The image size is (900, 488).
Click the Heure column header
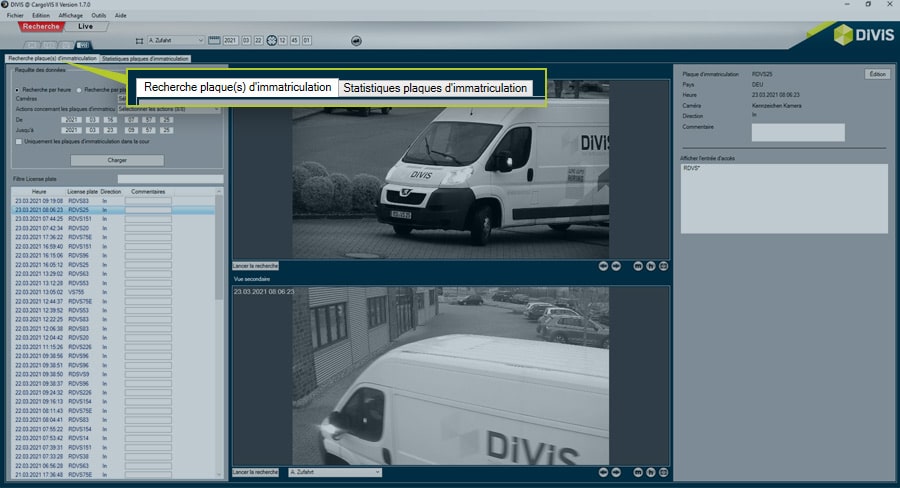pyautogui.click(x=39, y=192)
